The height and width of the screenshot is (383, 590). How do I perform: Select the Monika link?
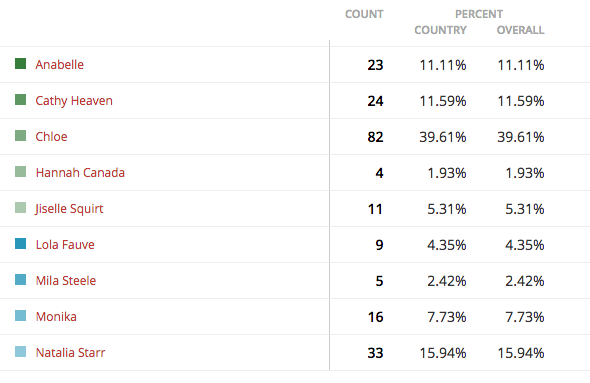pos(56,317)
